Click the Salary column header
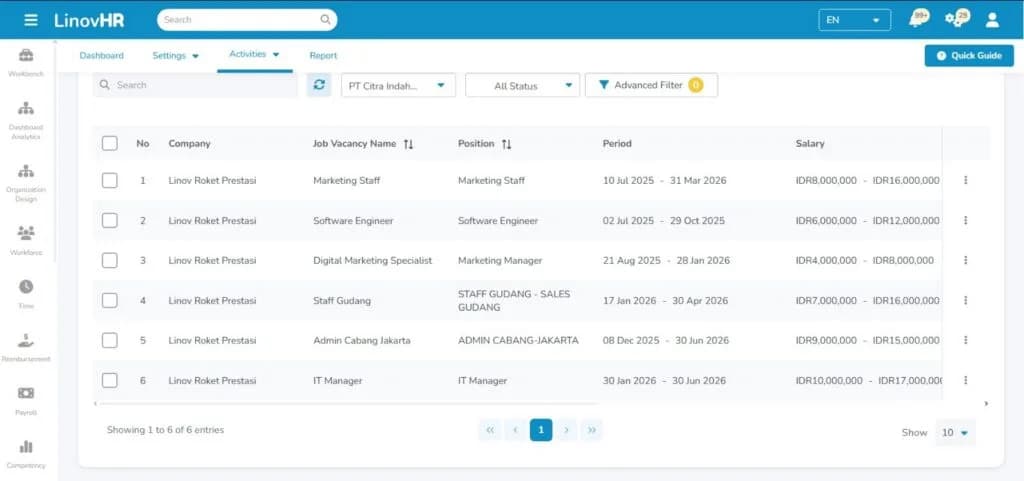This screenshot has height=481, width=1024. (810, 144)
